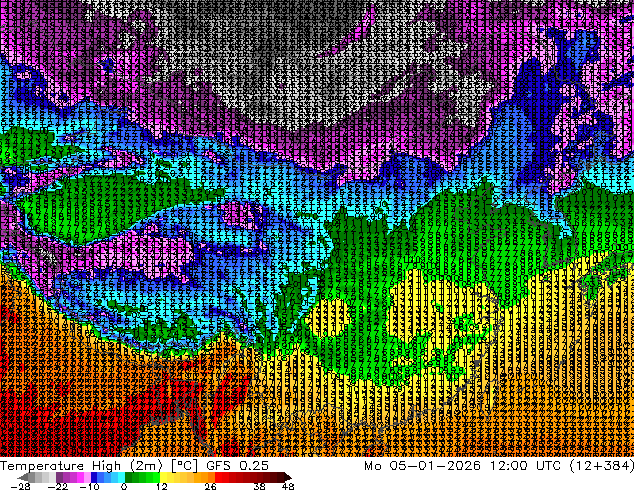Click the dark green segment of the color scale
Image resolution: width=634 pixels, height=490 pixels.
click(129, 477)
